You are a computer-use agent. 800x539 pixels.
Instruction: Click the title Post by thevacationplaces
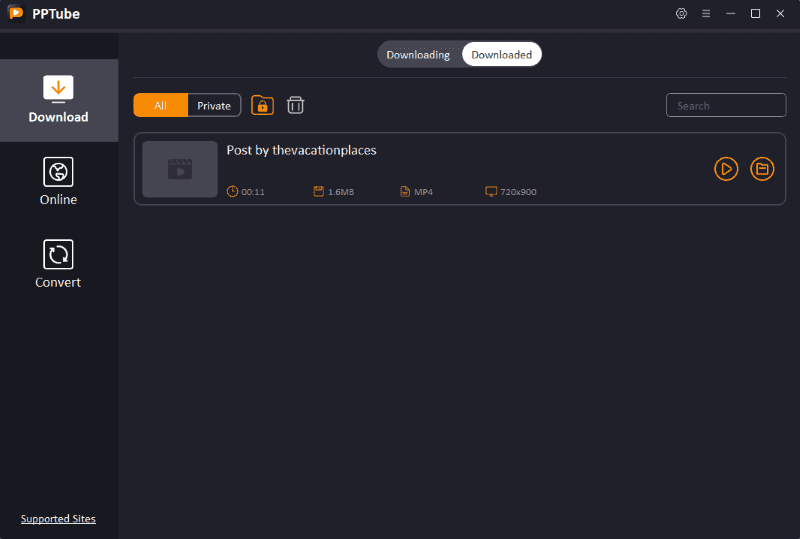click(301, 150)
